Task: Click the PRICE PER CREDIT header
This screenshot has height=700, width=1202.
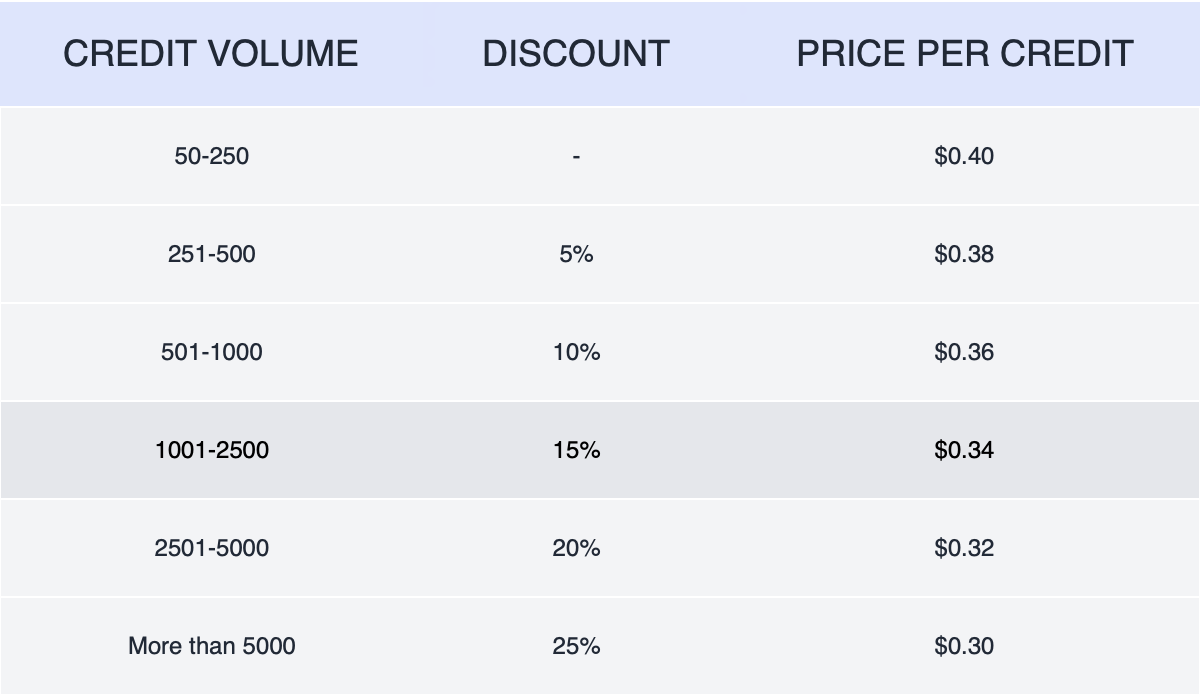Action: coord(964,54)
